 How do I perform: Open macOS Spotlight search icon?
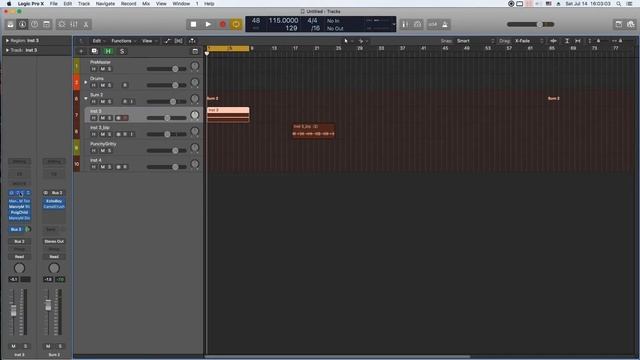click(x=619, y=4)
